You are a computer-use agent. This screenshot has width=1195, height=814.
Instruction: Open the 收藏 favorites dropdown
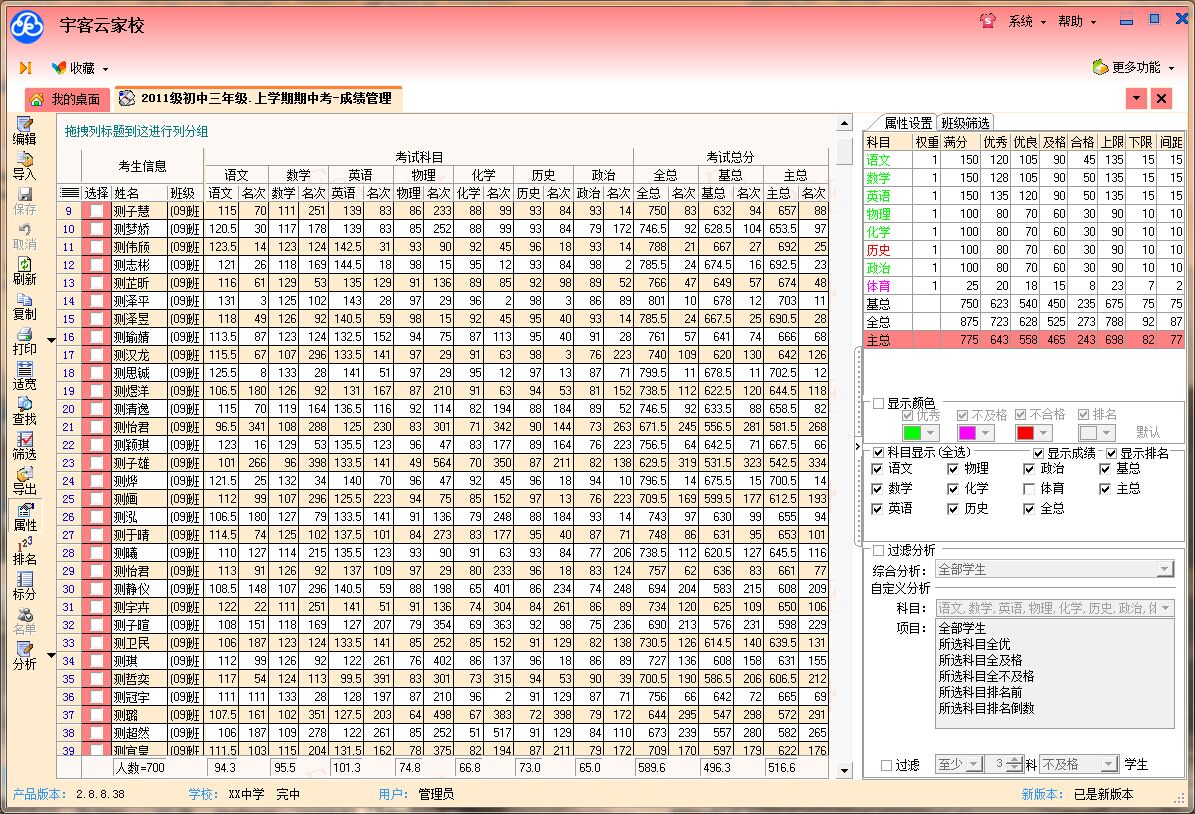click(80, 68)
